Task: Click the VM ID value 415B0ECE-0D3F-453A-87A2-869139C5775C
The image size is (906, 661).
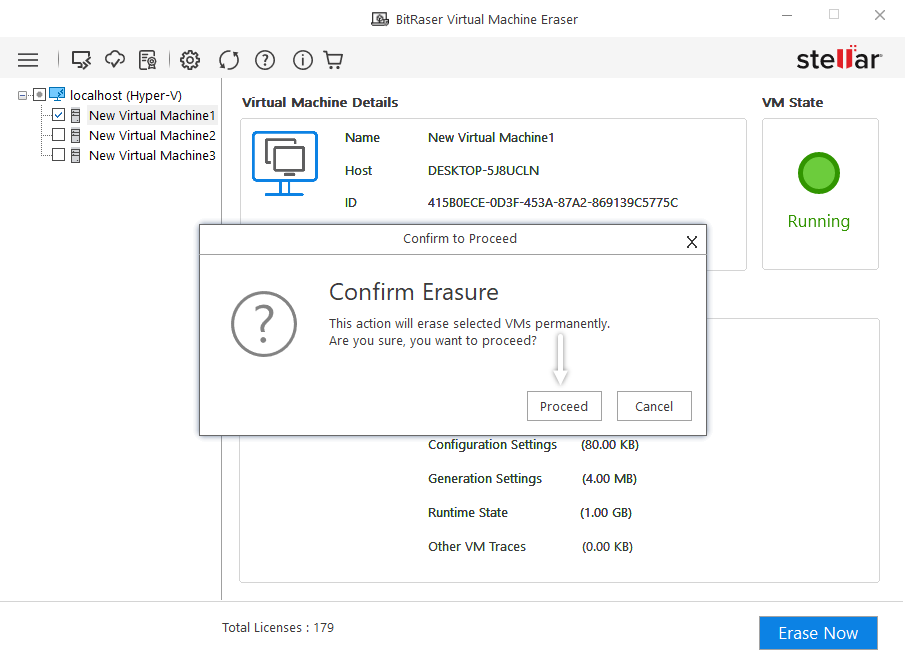Action: 553,203
